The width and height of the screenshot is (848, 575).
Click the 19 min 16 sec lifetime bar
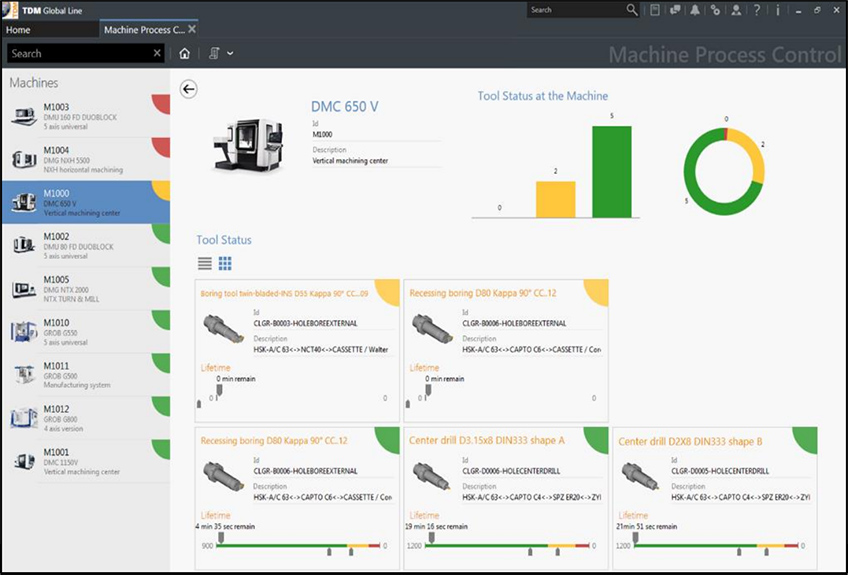507,546
